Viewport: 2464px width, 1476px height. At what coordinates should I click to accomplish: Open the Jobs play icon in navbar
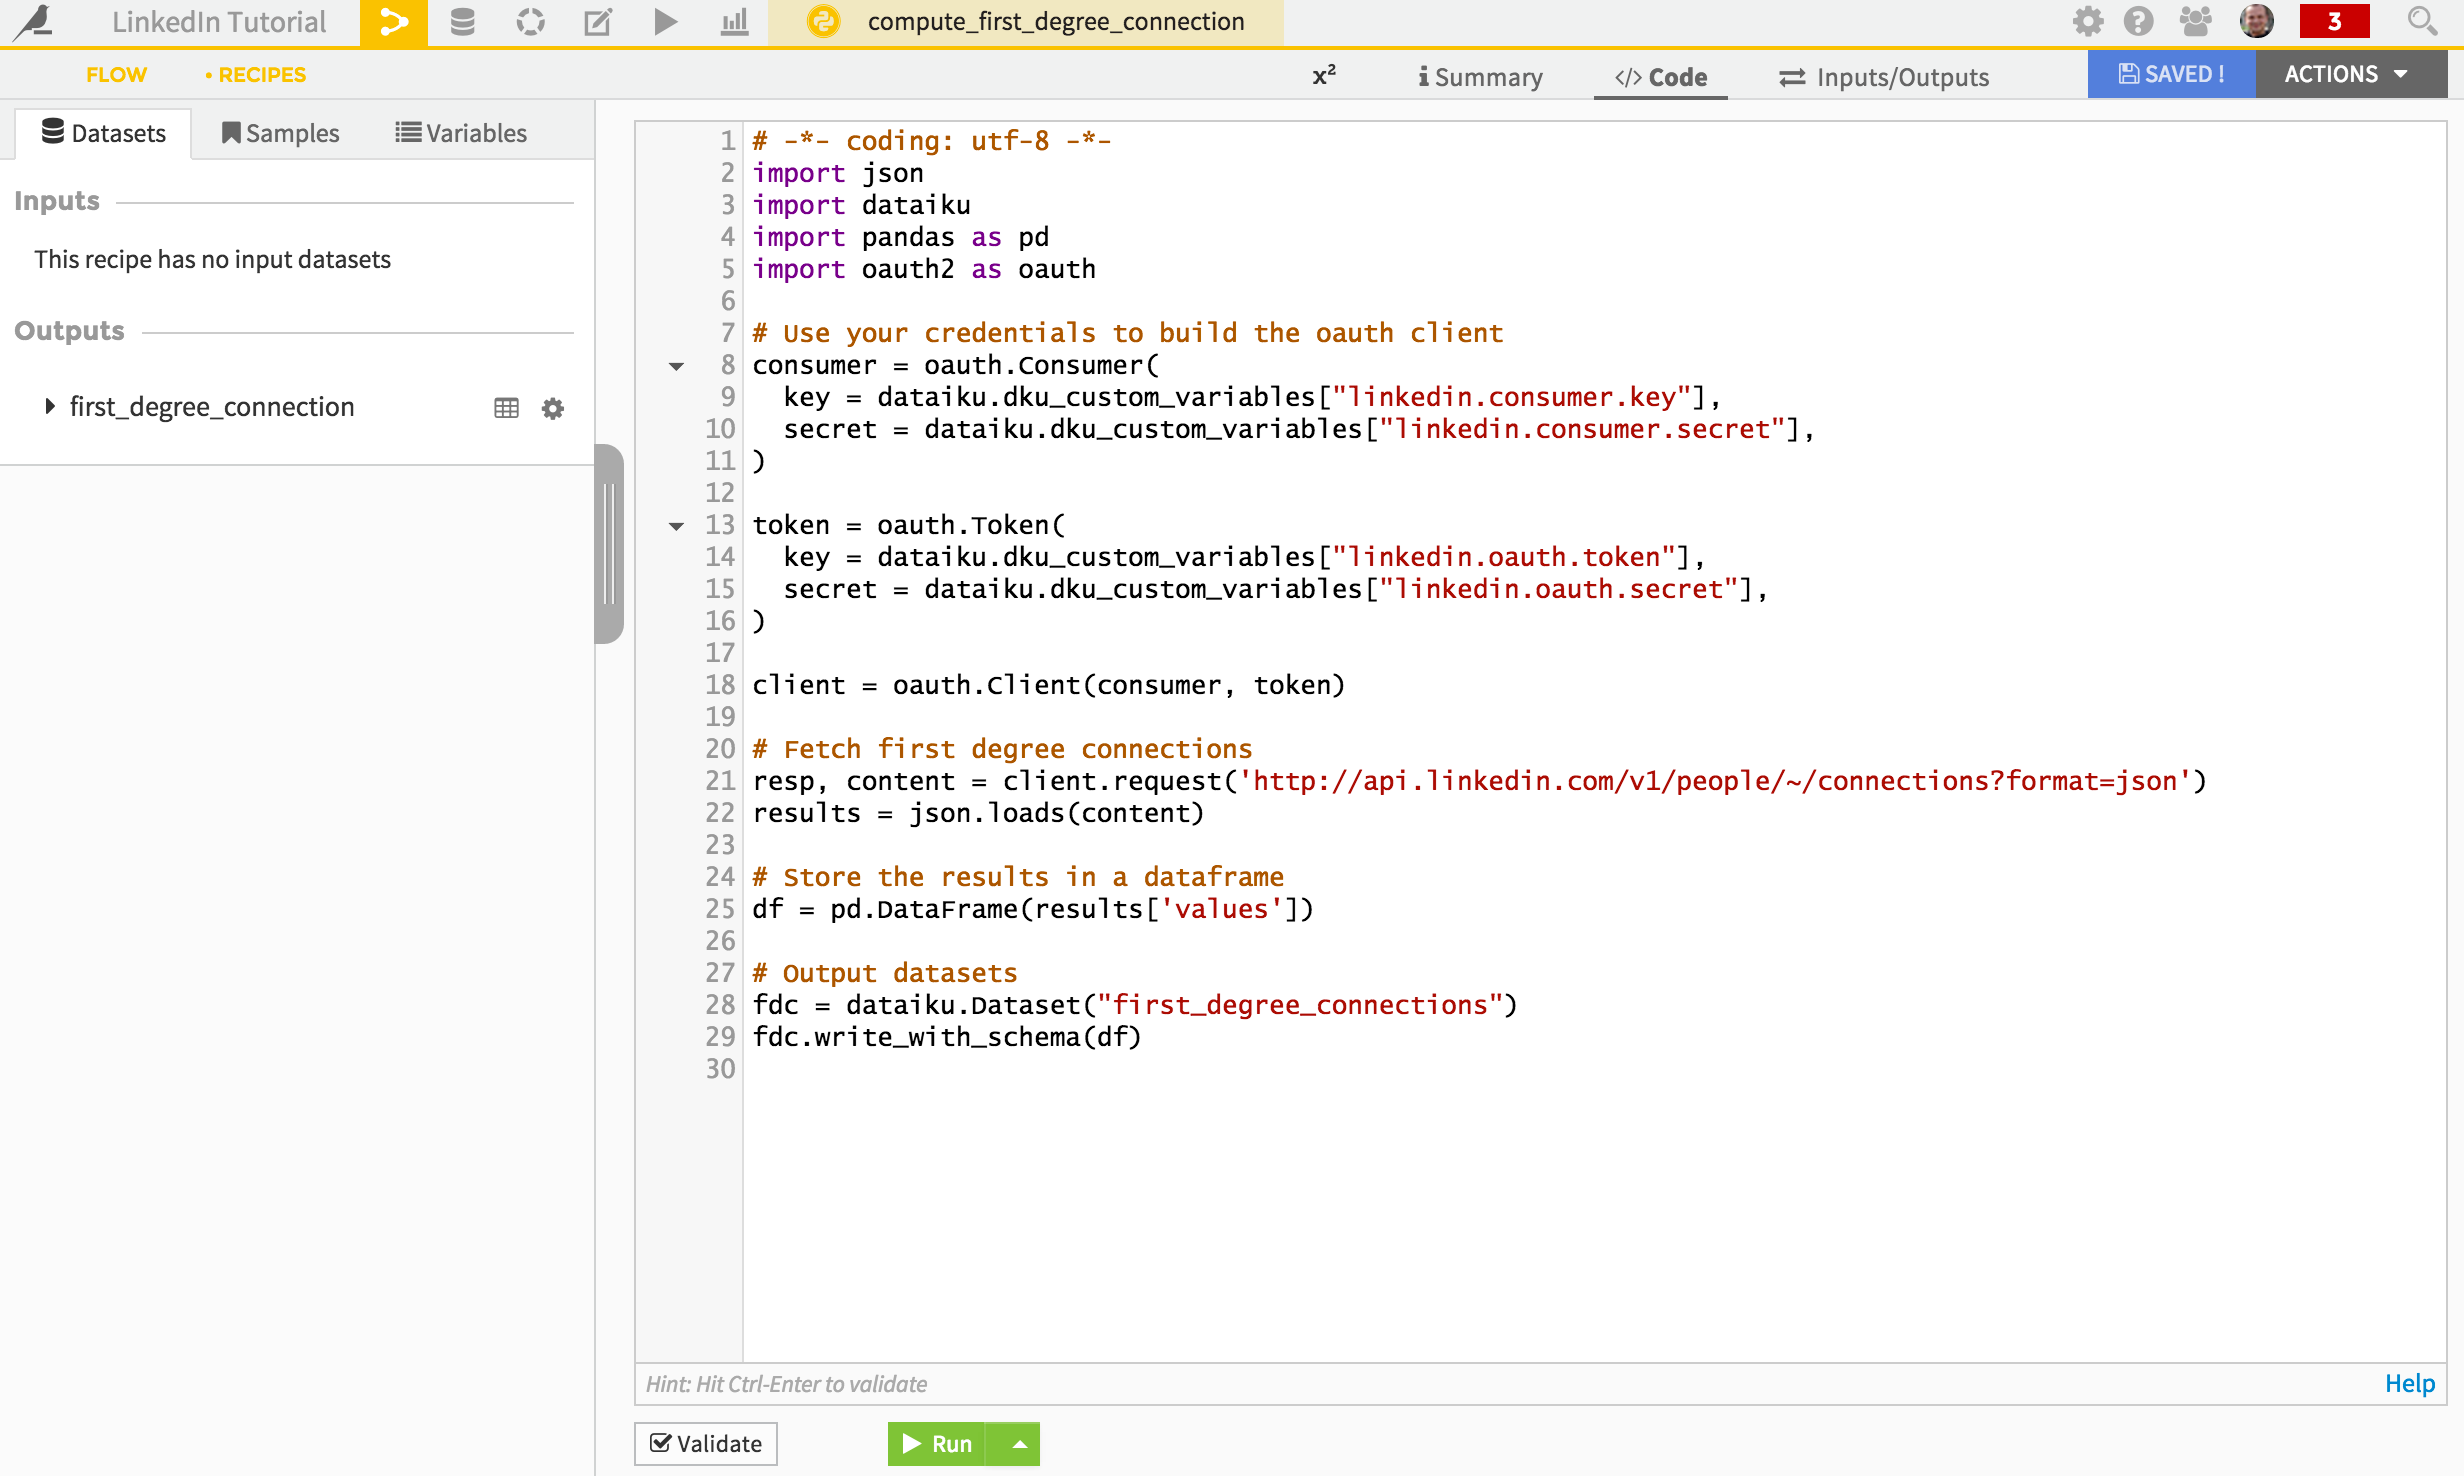pos(665,22)
